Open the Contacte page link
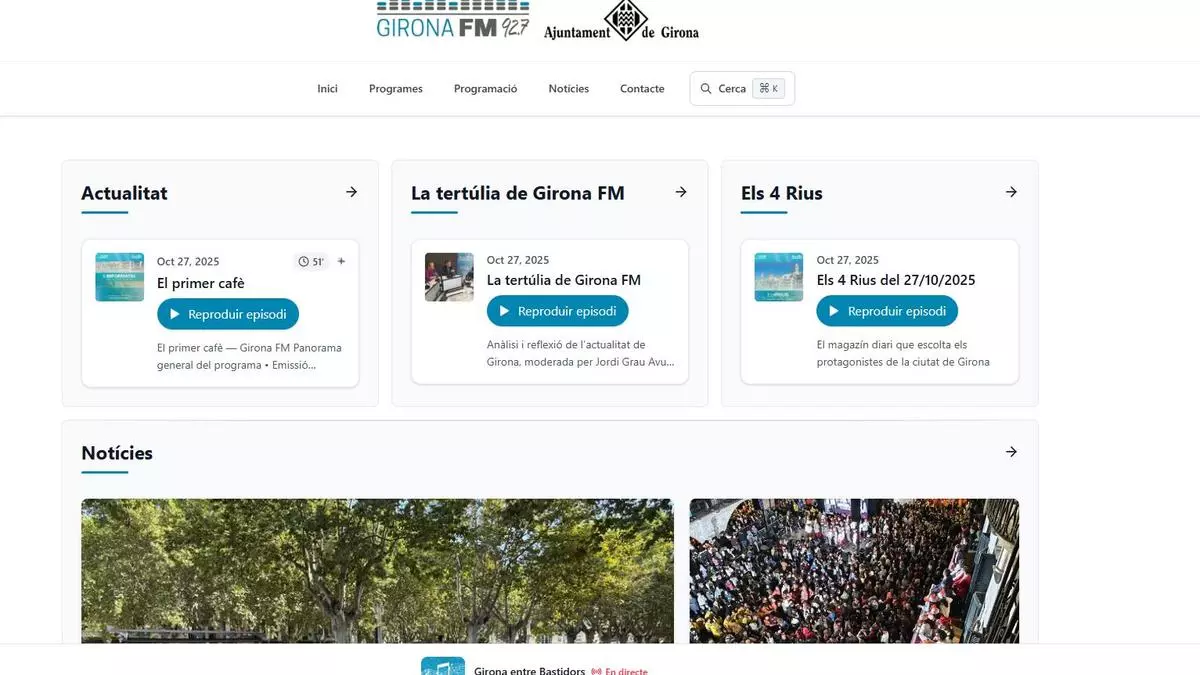Screen dimensions: 1200x675 [x=642, y=89]
